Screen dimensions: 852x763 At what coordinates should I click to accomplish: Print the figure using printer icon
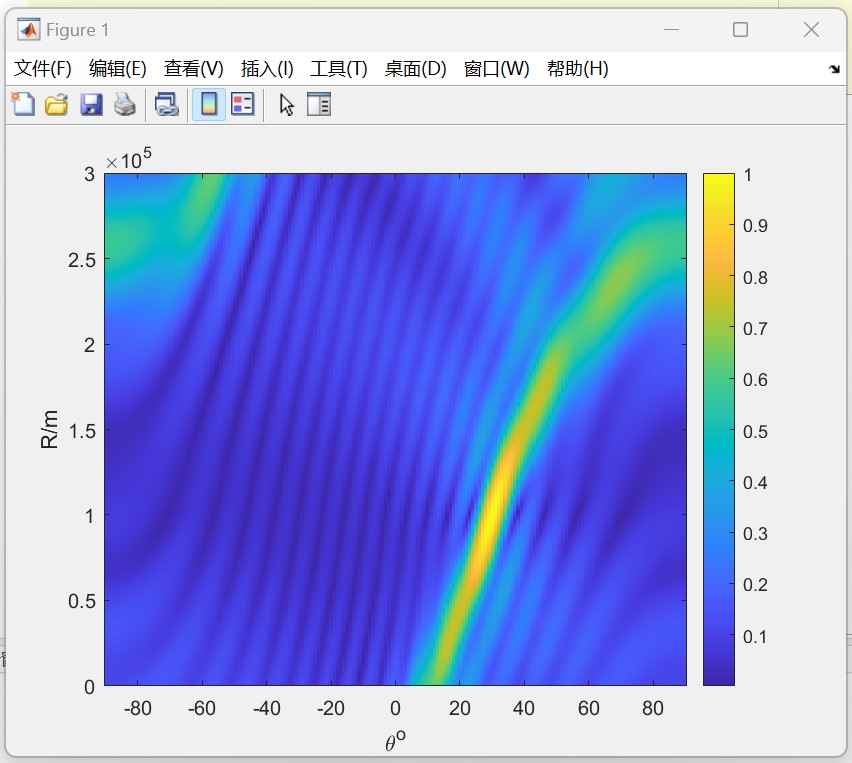pos(125,104)
